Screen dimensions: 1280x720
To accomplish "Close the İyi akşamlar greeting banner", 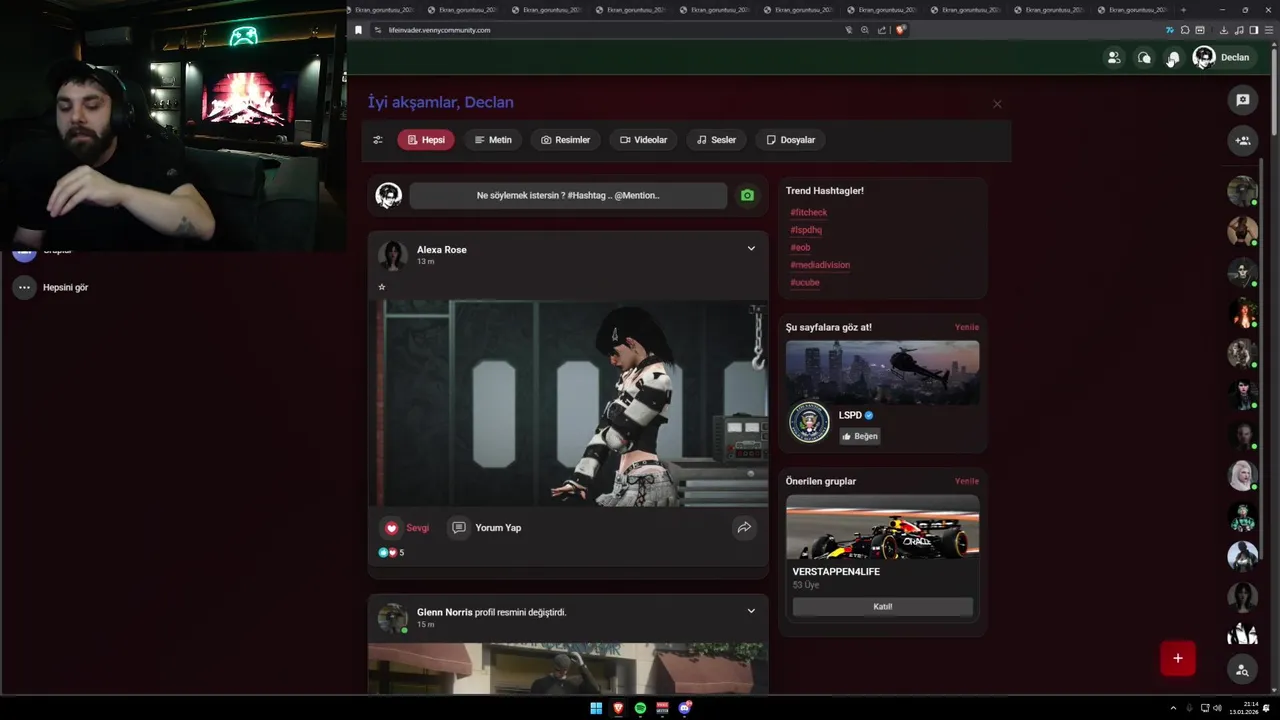I will point(997,104).
